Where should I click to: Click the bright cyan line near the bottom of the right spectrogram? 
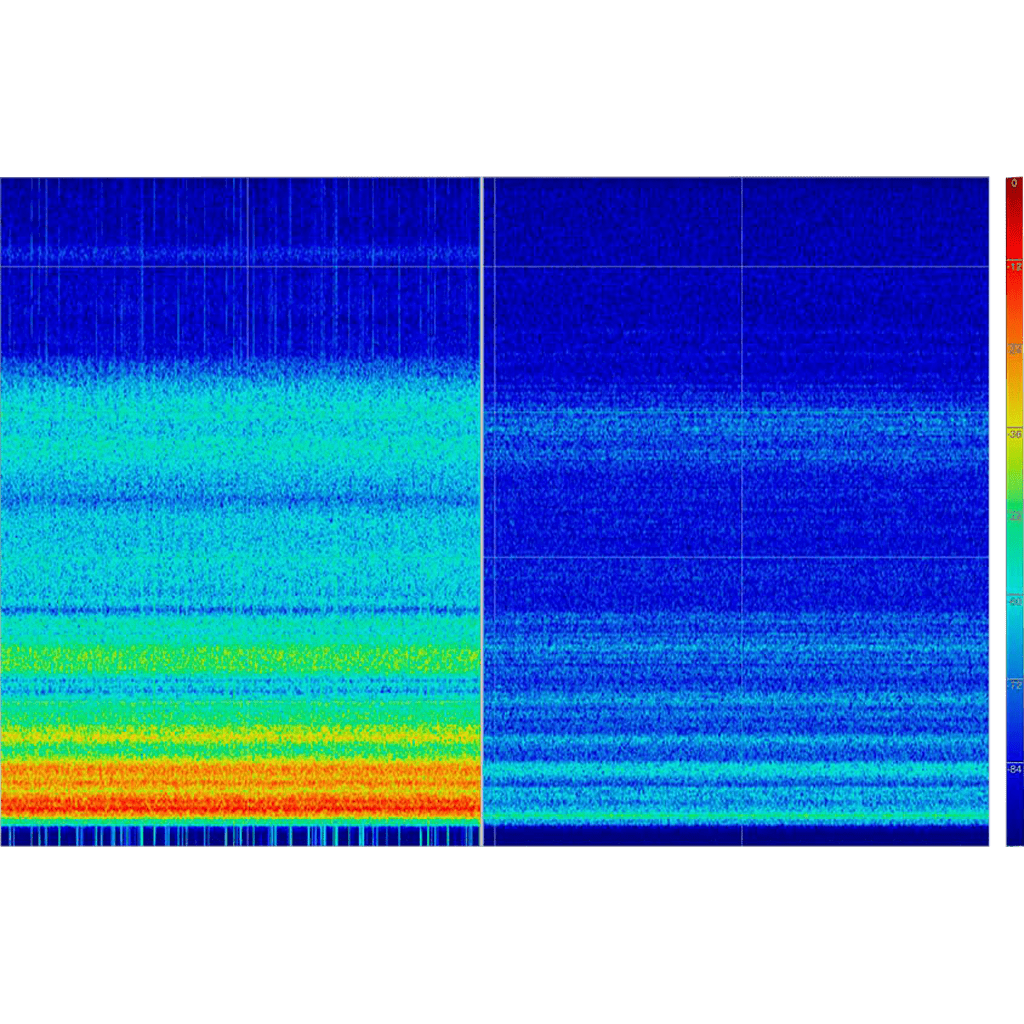(x=742, y=816)
